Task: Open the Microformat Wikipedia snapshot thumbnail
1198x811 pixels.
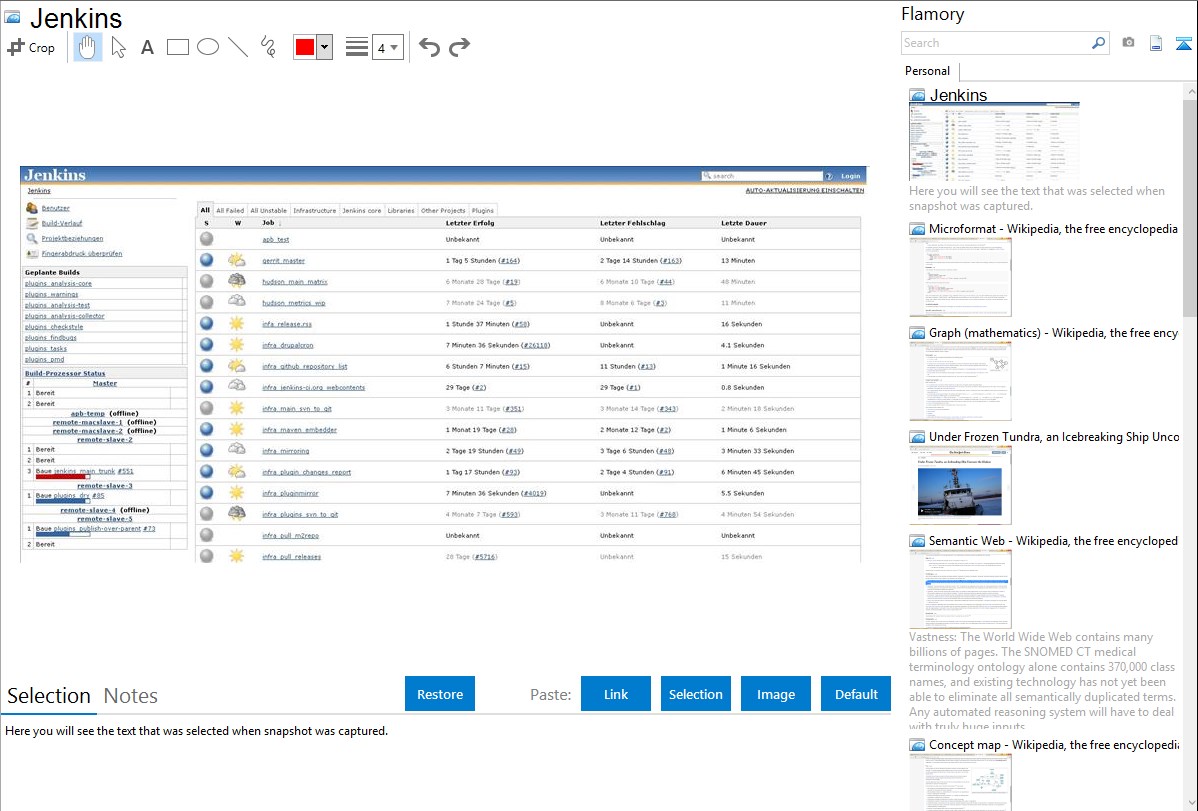Action: tap(960, 277)
